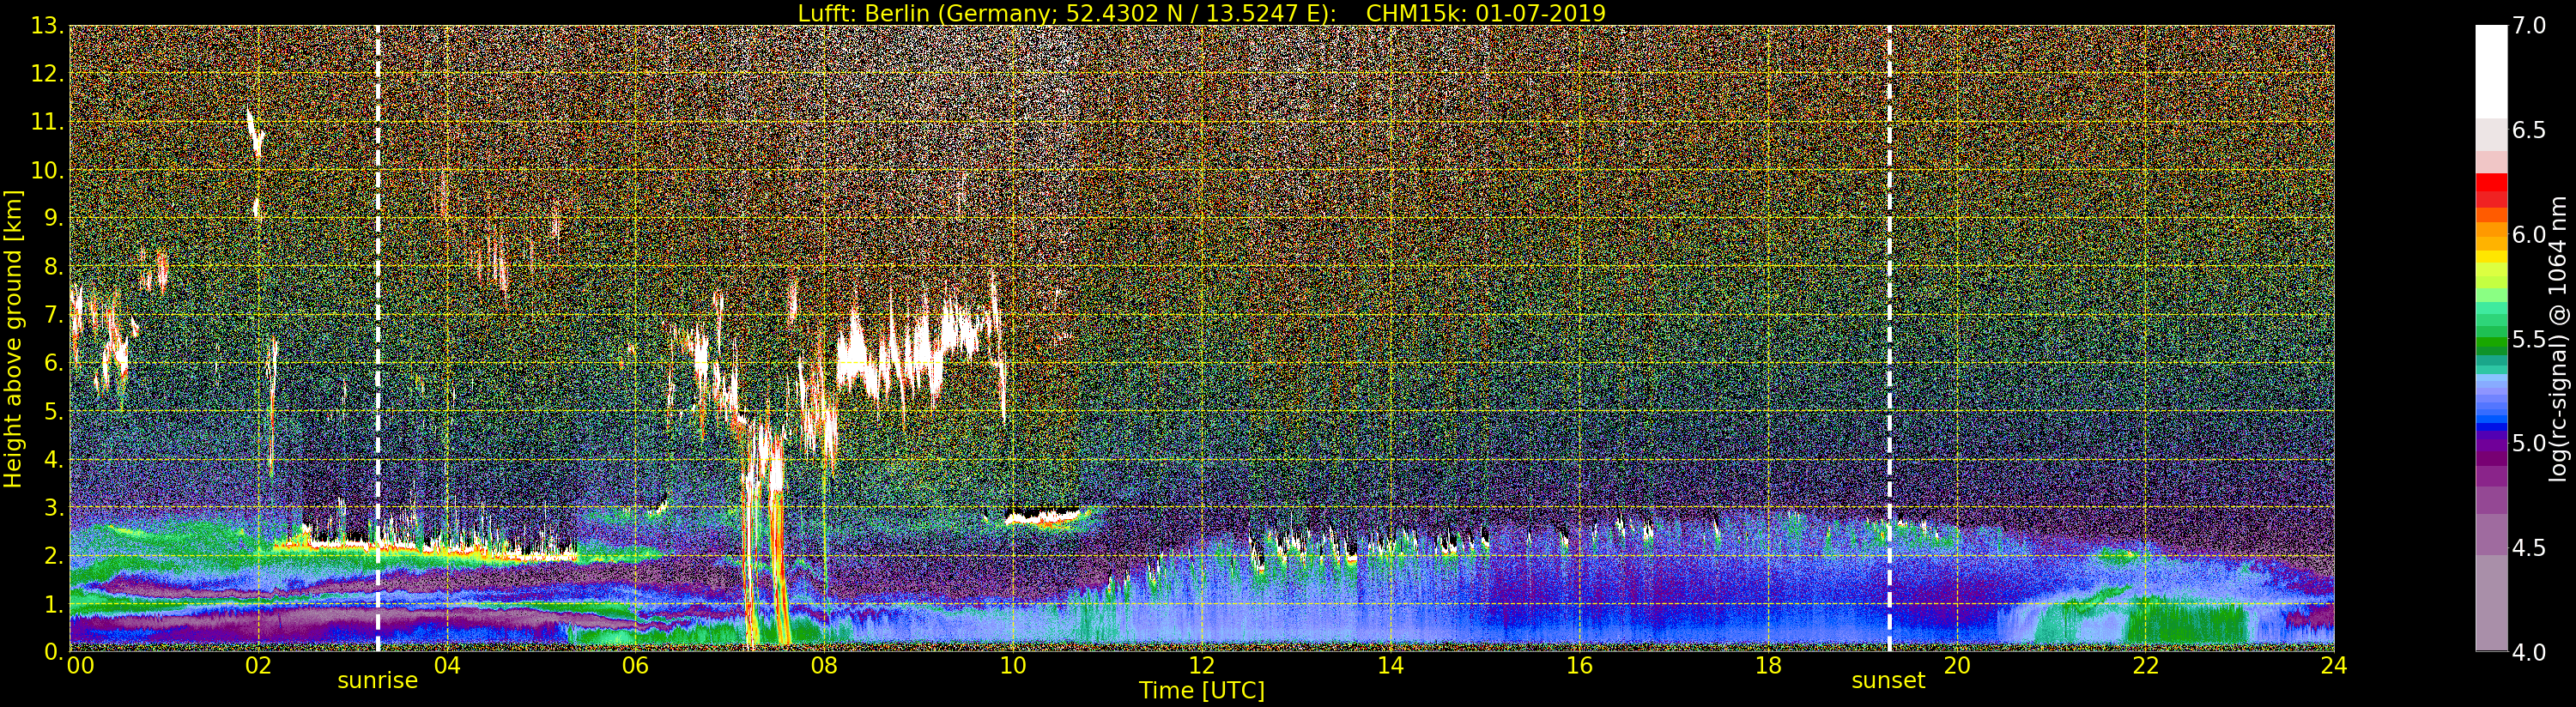Click the time axis tick label "00"
Viewport: 2576px width, 707px height.
click(x=81, y=666)
